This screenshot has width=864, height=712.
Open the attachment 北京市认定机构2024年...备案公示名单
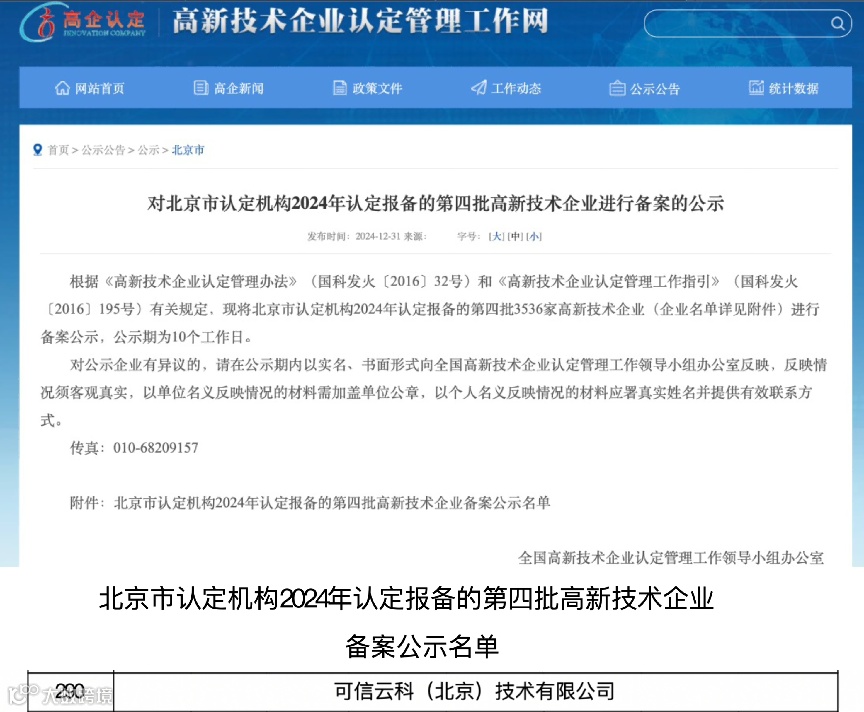click(332, 503)
